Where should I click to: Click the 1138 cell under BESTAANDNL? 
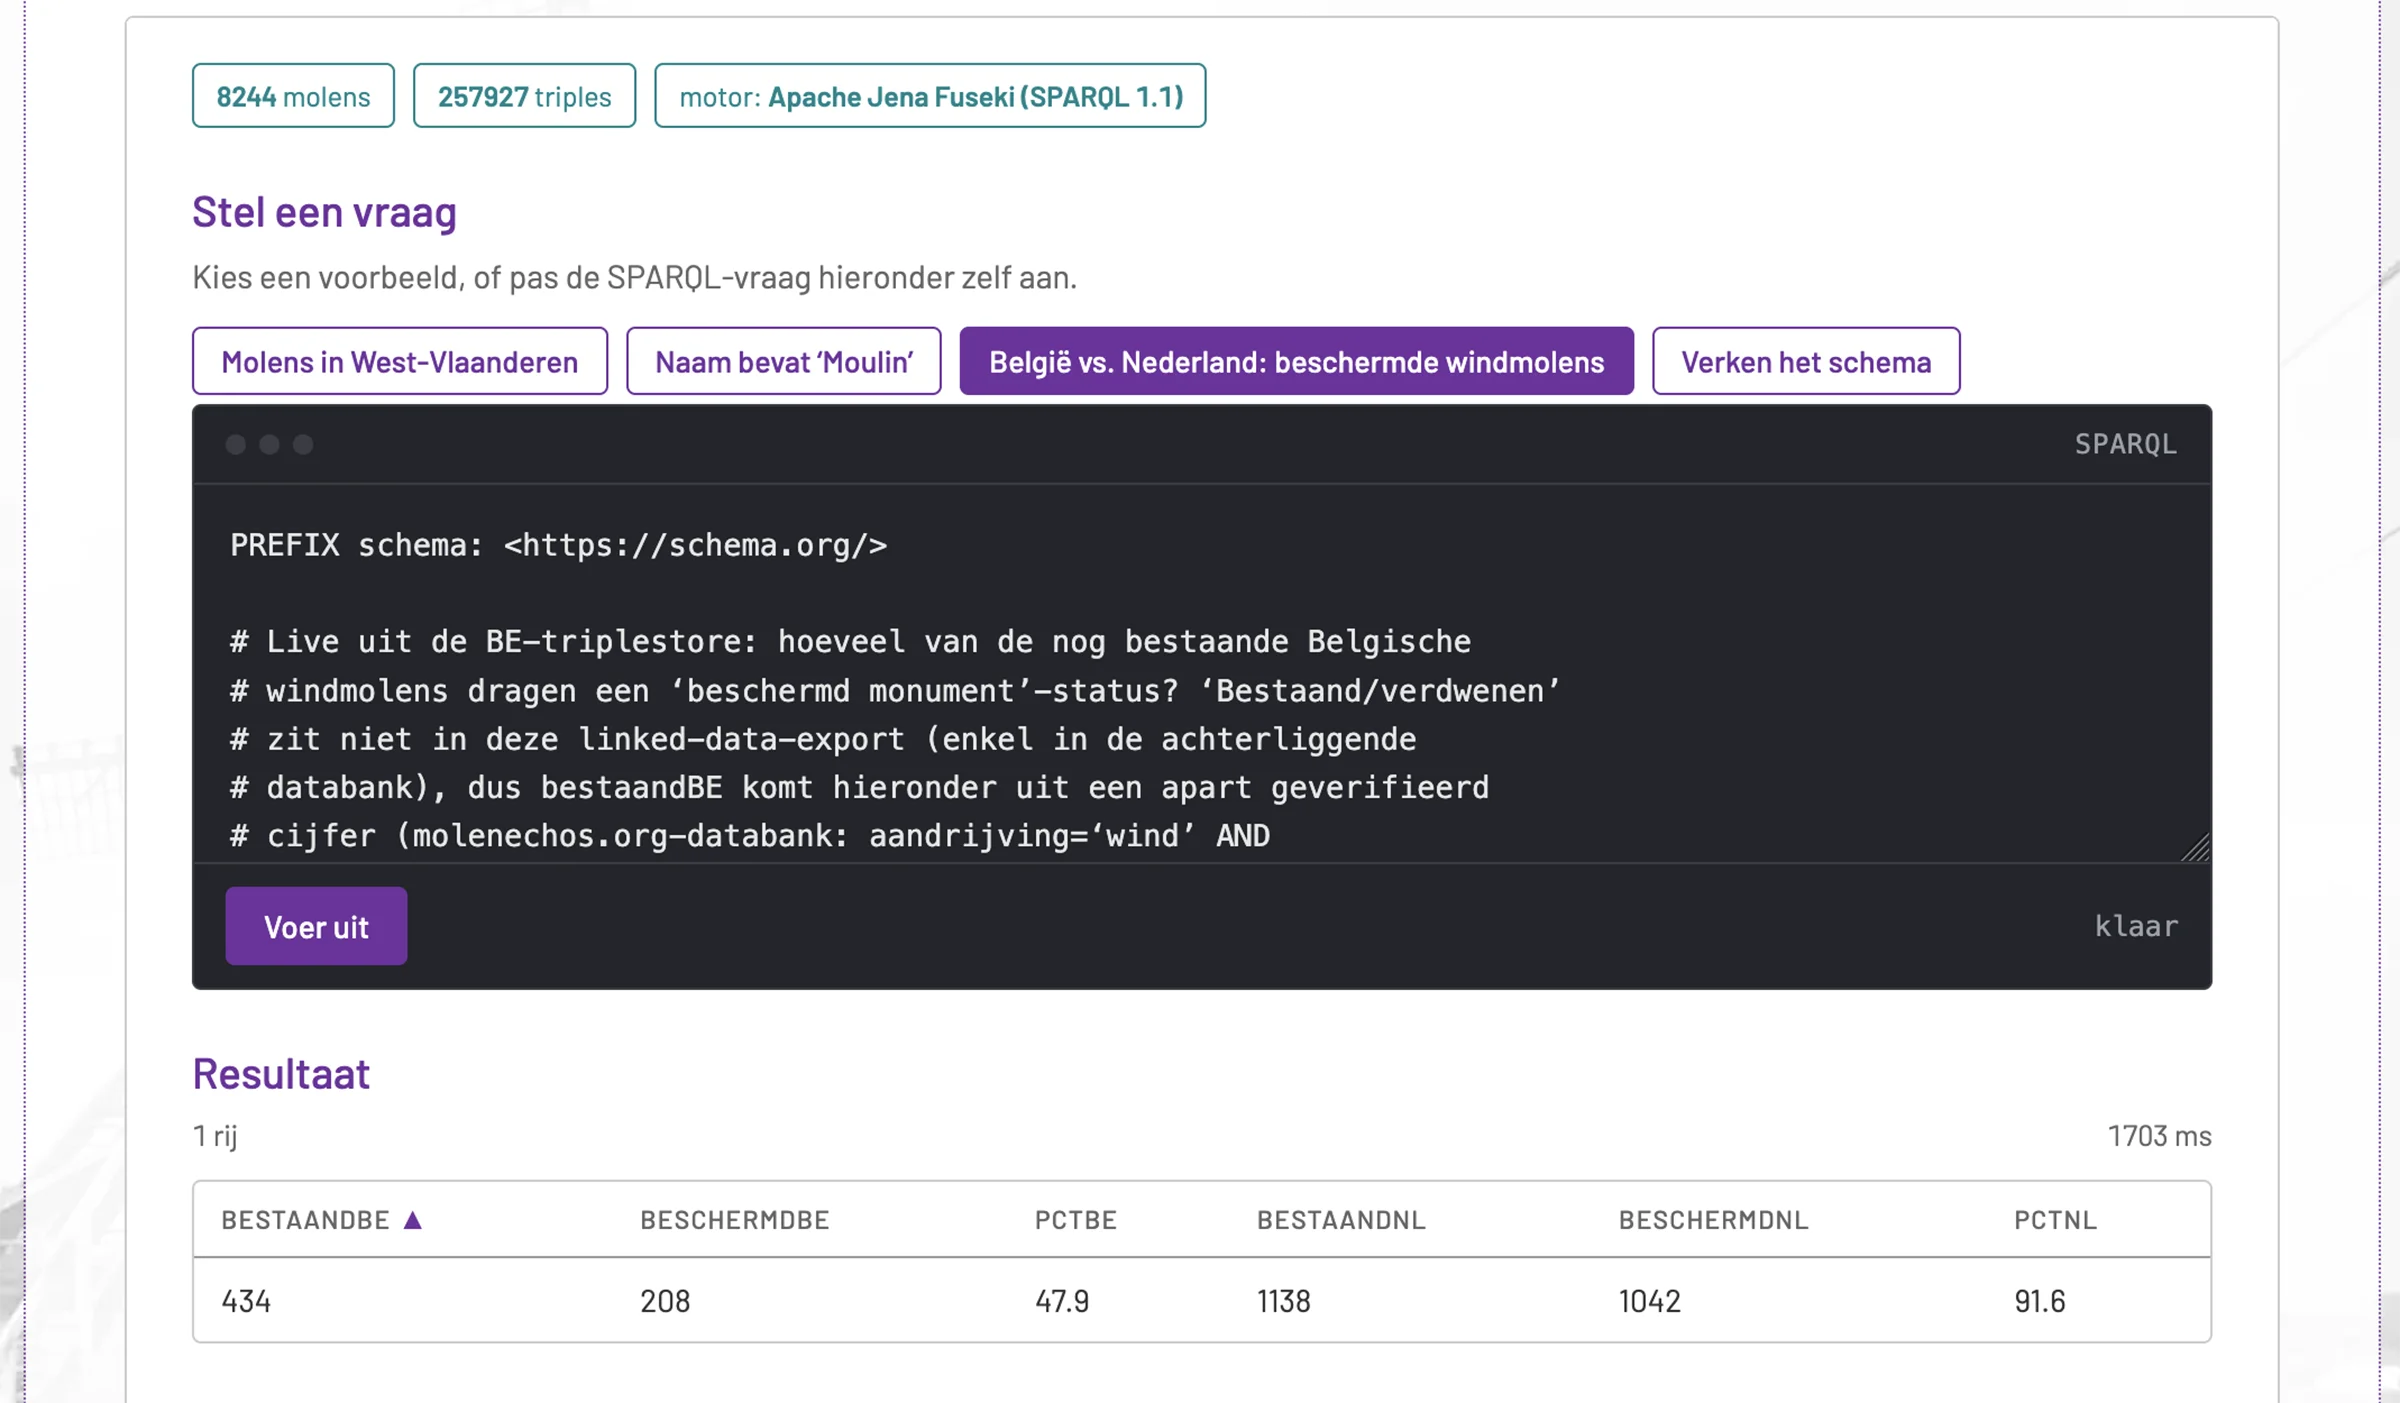1284,1301
